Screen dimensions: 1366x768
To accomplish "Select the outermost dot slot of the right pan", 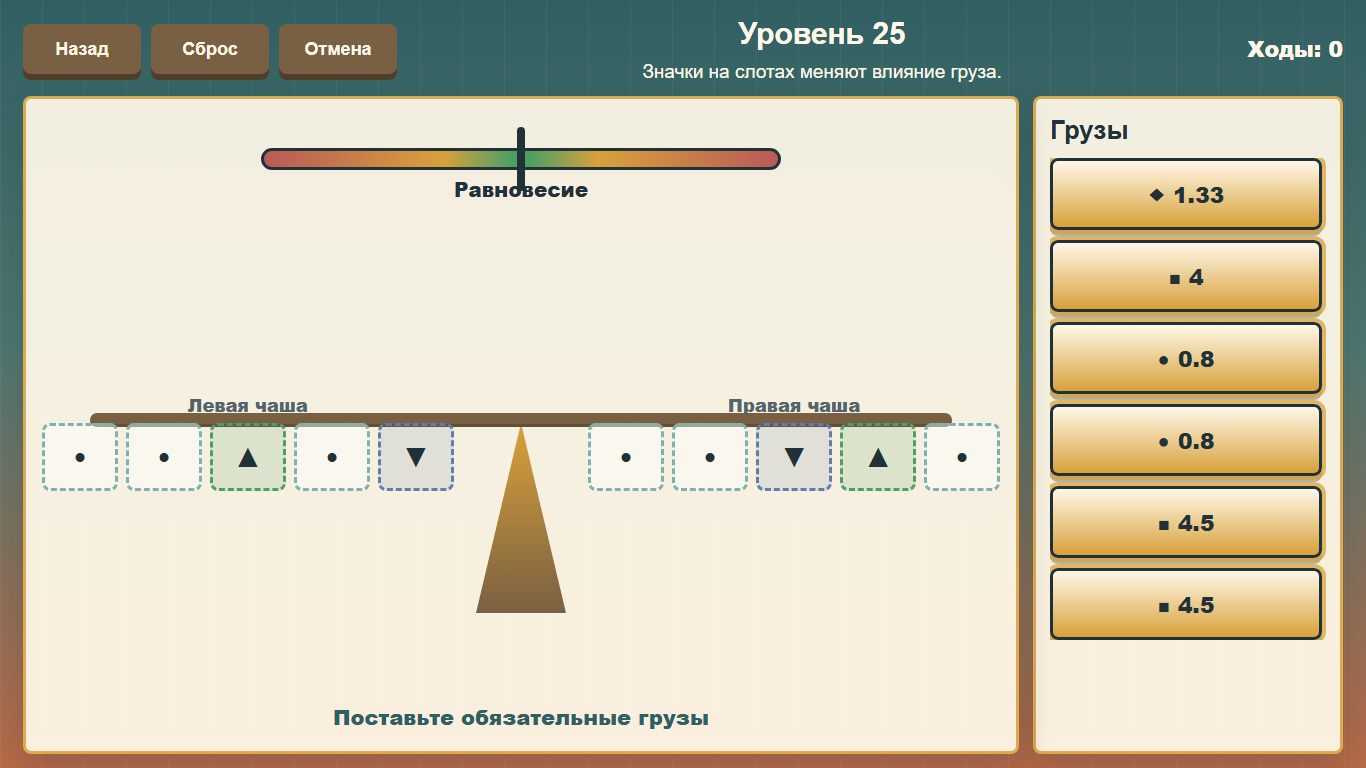I will click(x=962, y=457).
